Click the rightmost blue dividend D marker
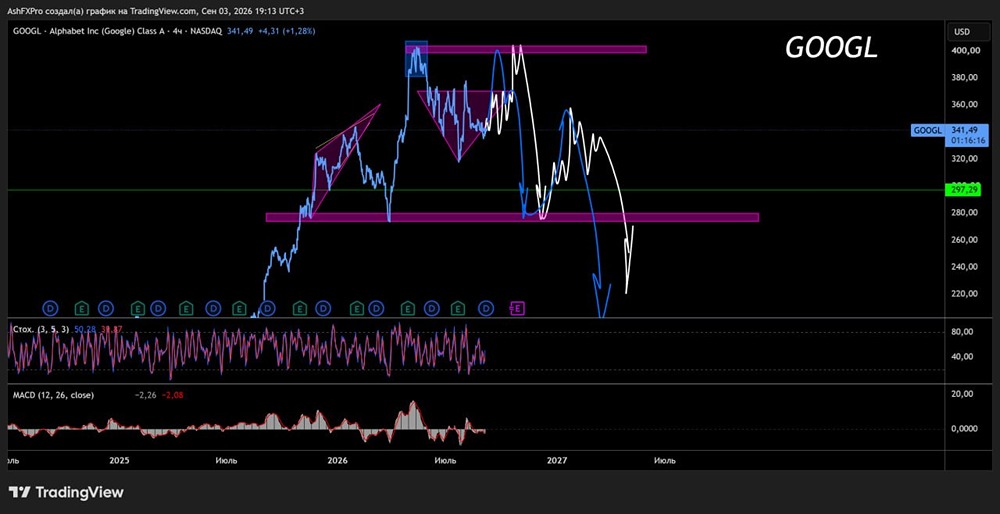The height and width of the screenshot is (514, 1000). tap(487, 309)
